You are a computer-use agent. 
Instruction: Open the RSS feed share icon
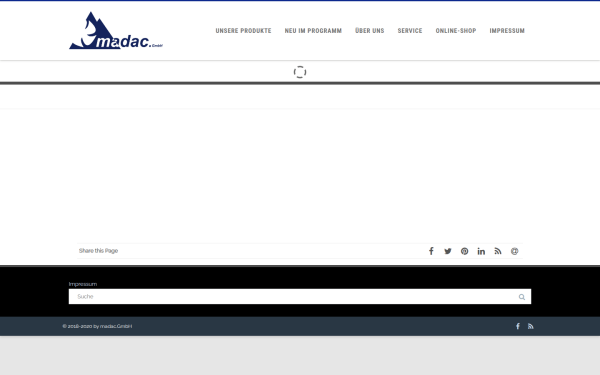click(x=498, y=251)
